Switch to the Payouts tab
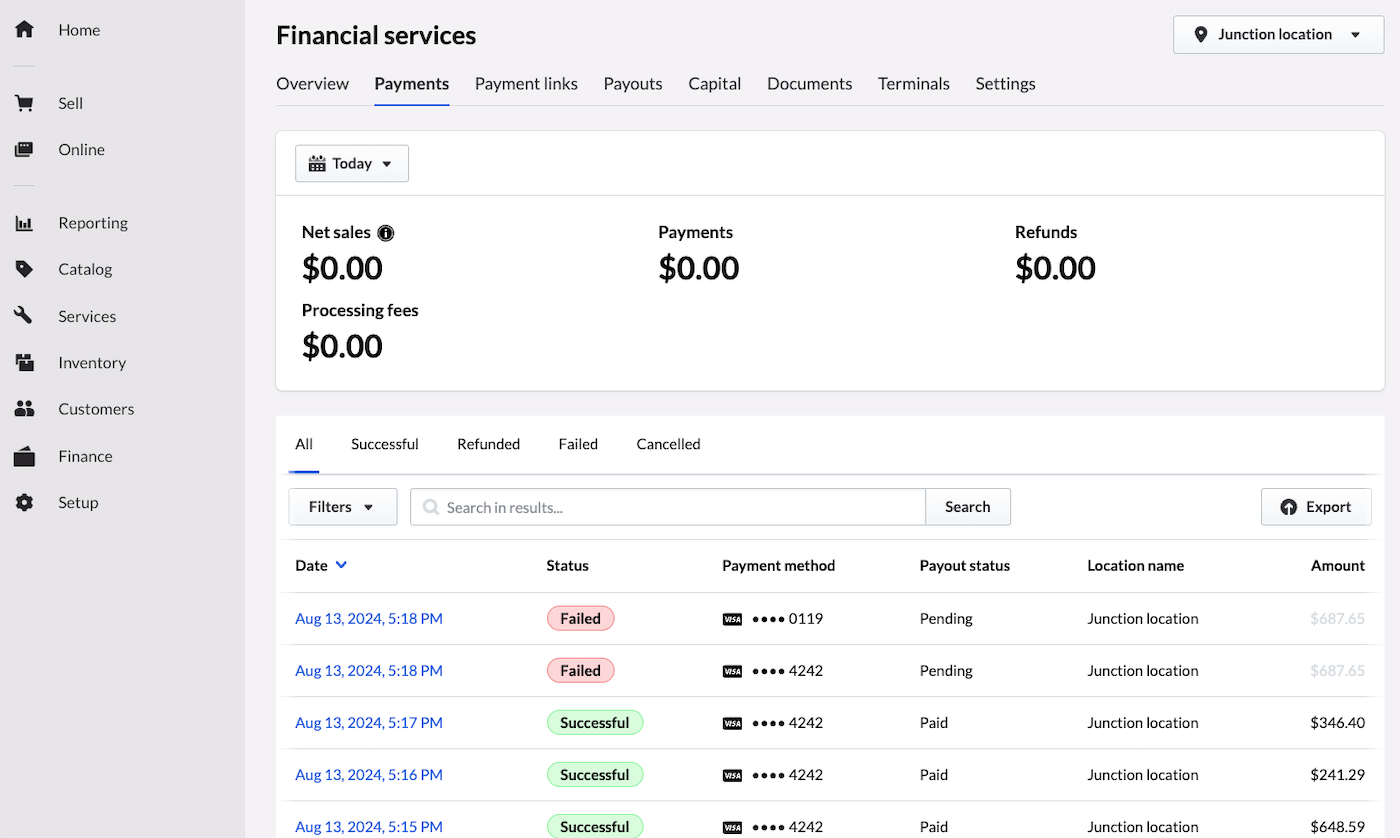 pyautogui.click(x=632, y=84)
